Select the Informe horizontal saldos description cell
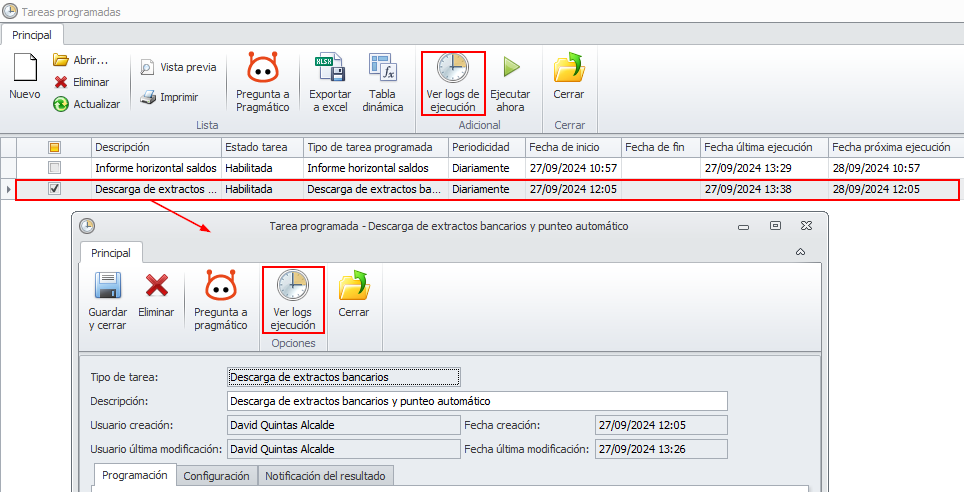Screen dimensions: 964x492 (157, 167)
